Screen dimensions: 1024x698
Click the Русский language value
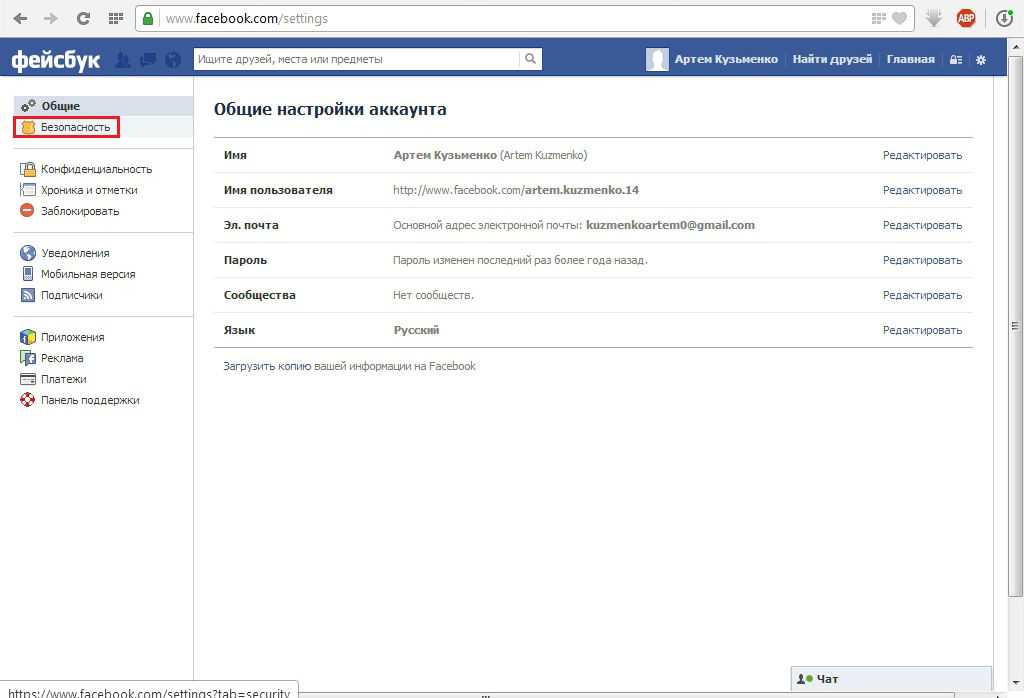pyautogui.click(x=417, y=330)
